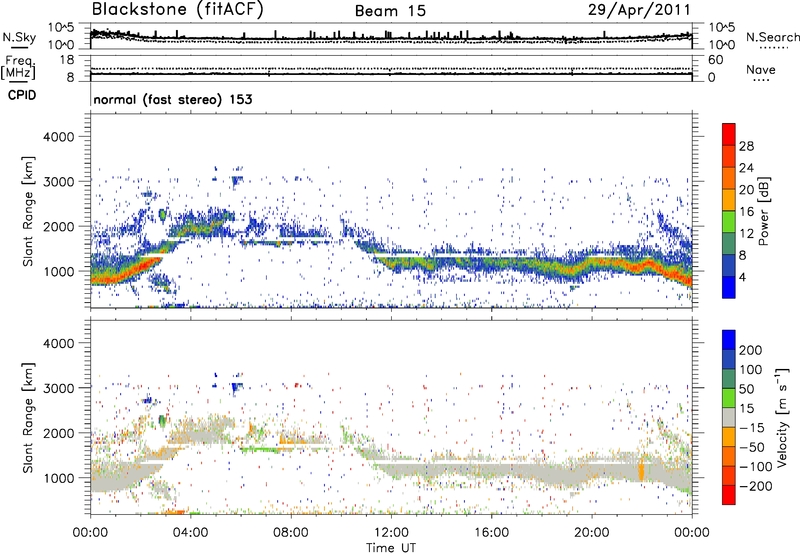This screenshot has height=554, width=800.
Task: Click the 'N.Search' legend label
Action: (x=773, y=37)
